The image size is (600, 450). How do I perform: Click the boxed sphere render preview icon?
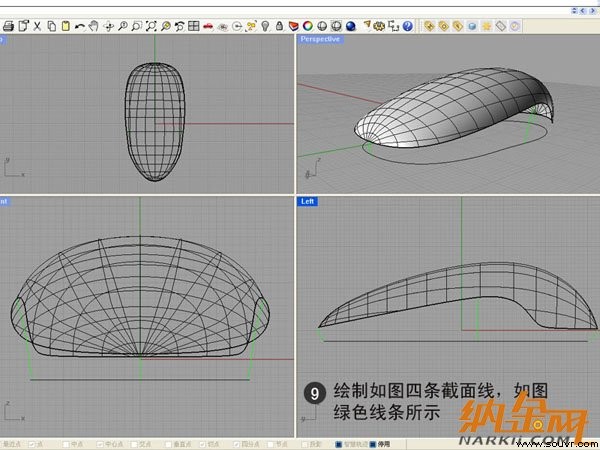(336, 26)
